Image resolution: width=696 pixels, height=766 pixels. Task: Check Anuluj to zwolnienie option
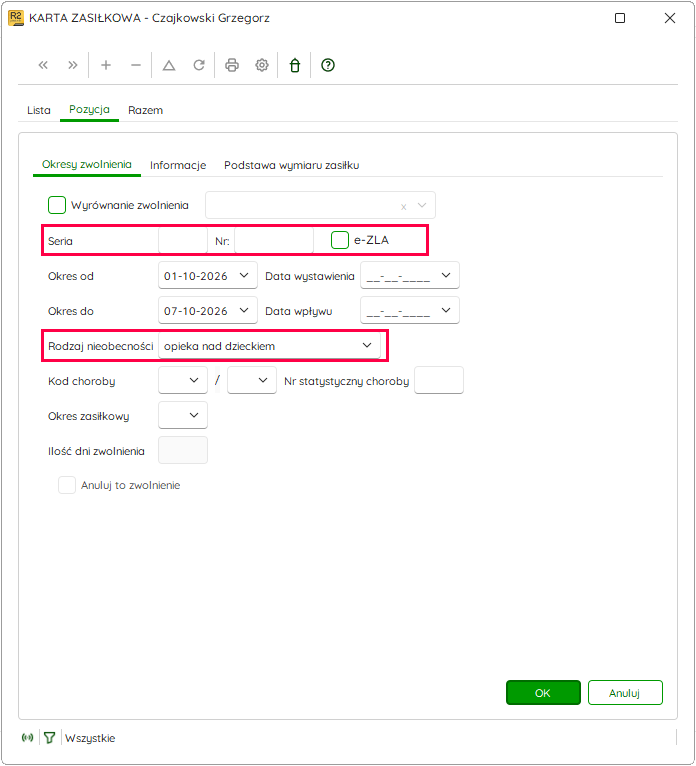click(x=67, y=485)
